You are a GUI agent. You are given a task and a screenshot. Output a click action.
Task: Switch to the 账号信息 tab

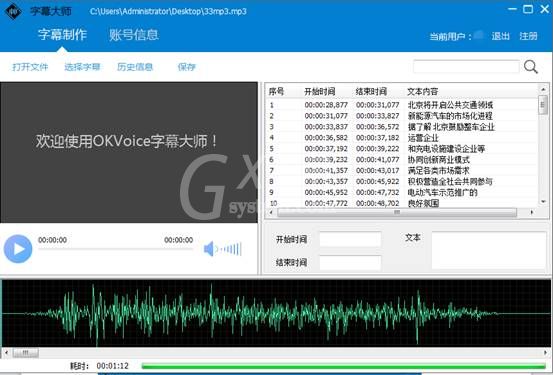coord(134,35)
